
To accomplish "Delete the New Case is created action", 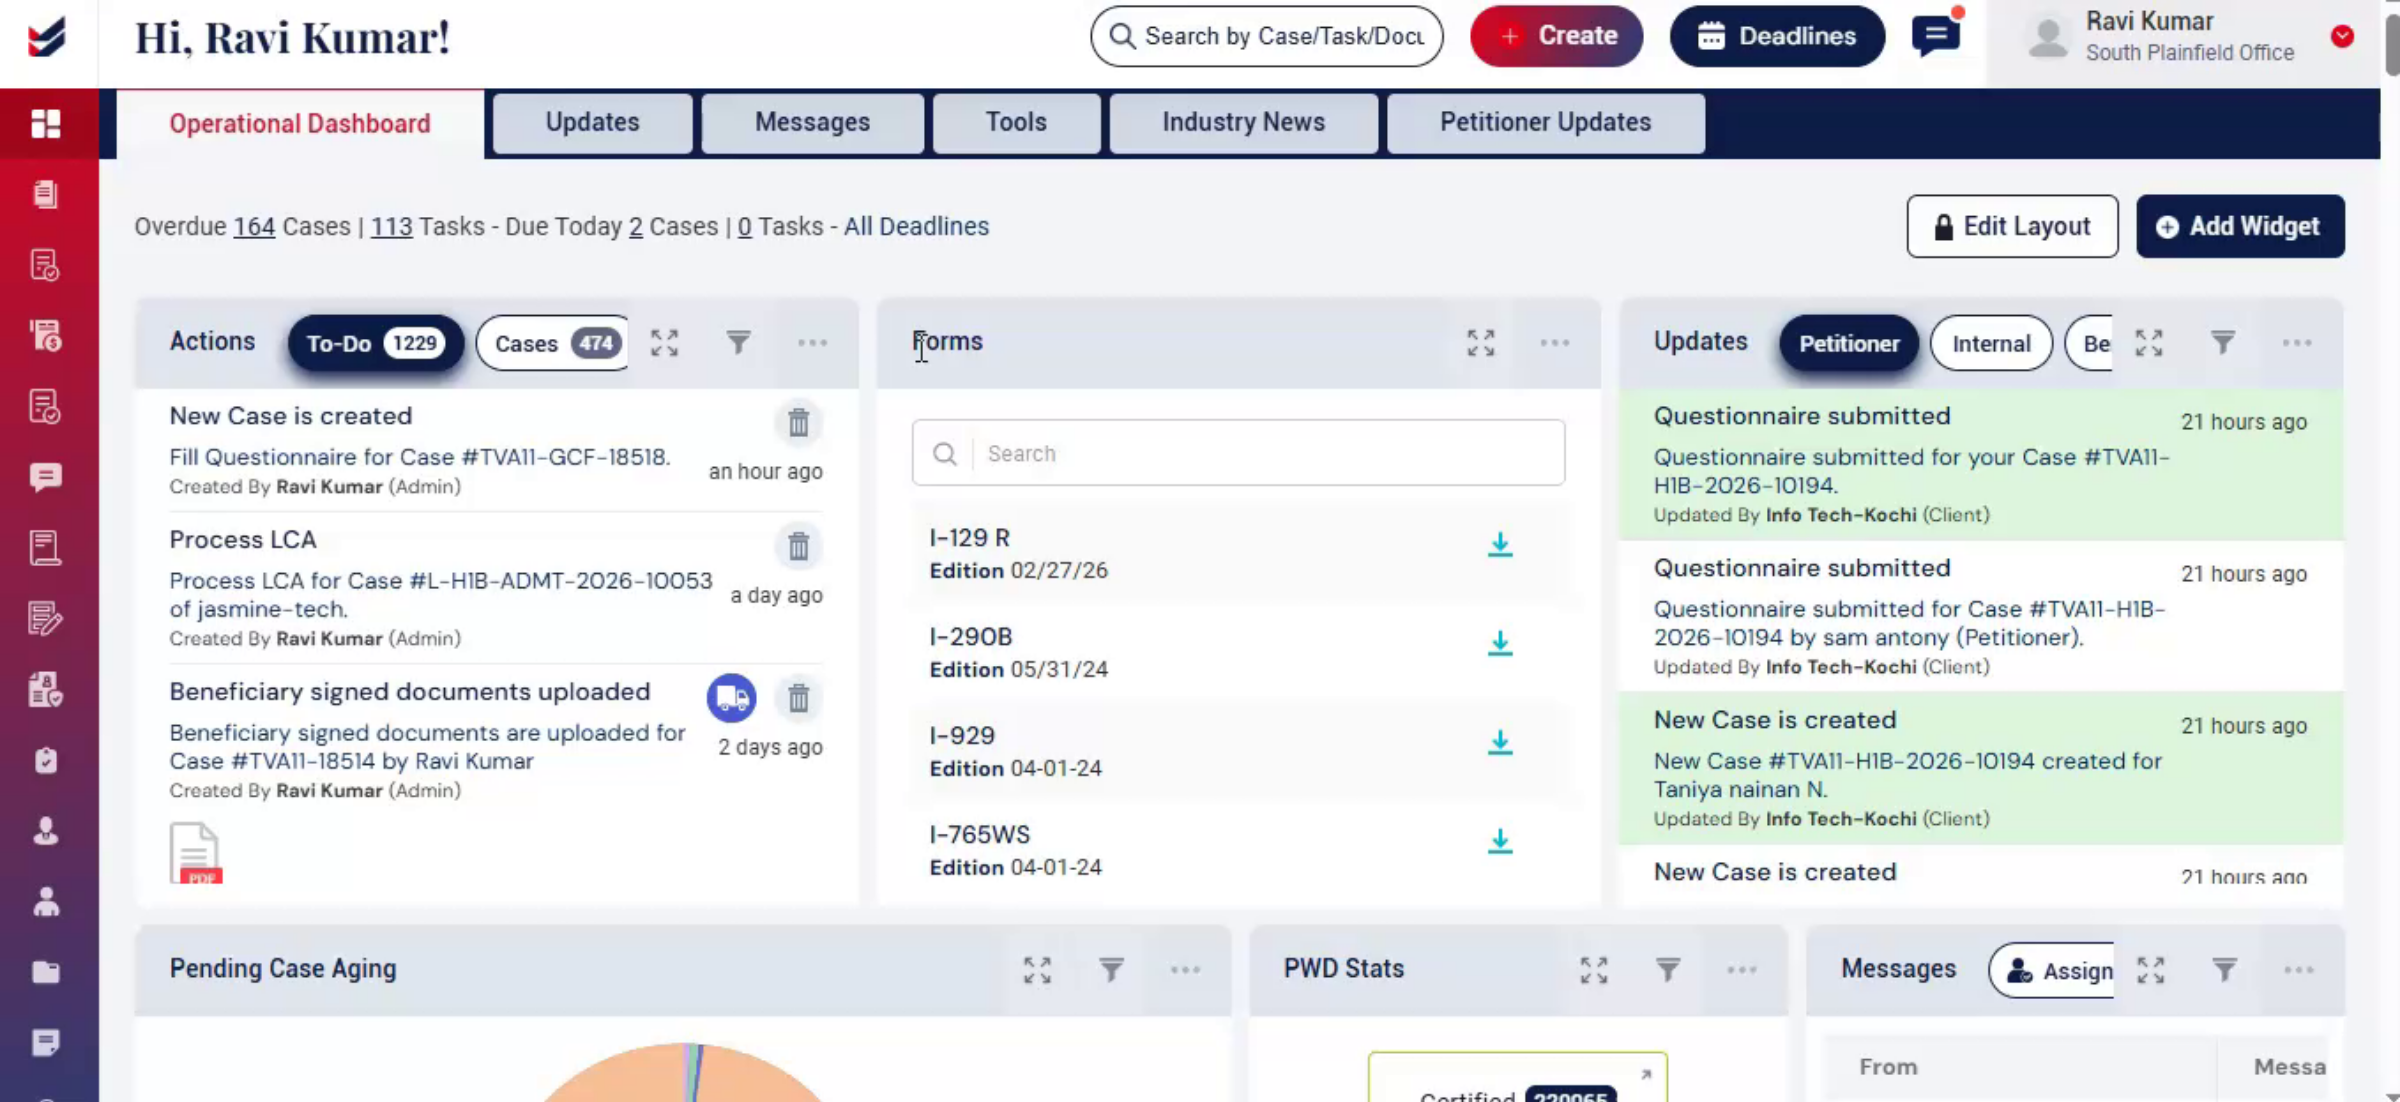I will point(798,422).
